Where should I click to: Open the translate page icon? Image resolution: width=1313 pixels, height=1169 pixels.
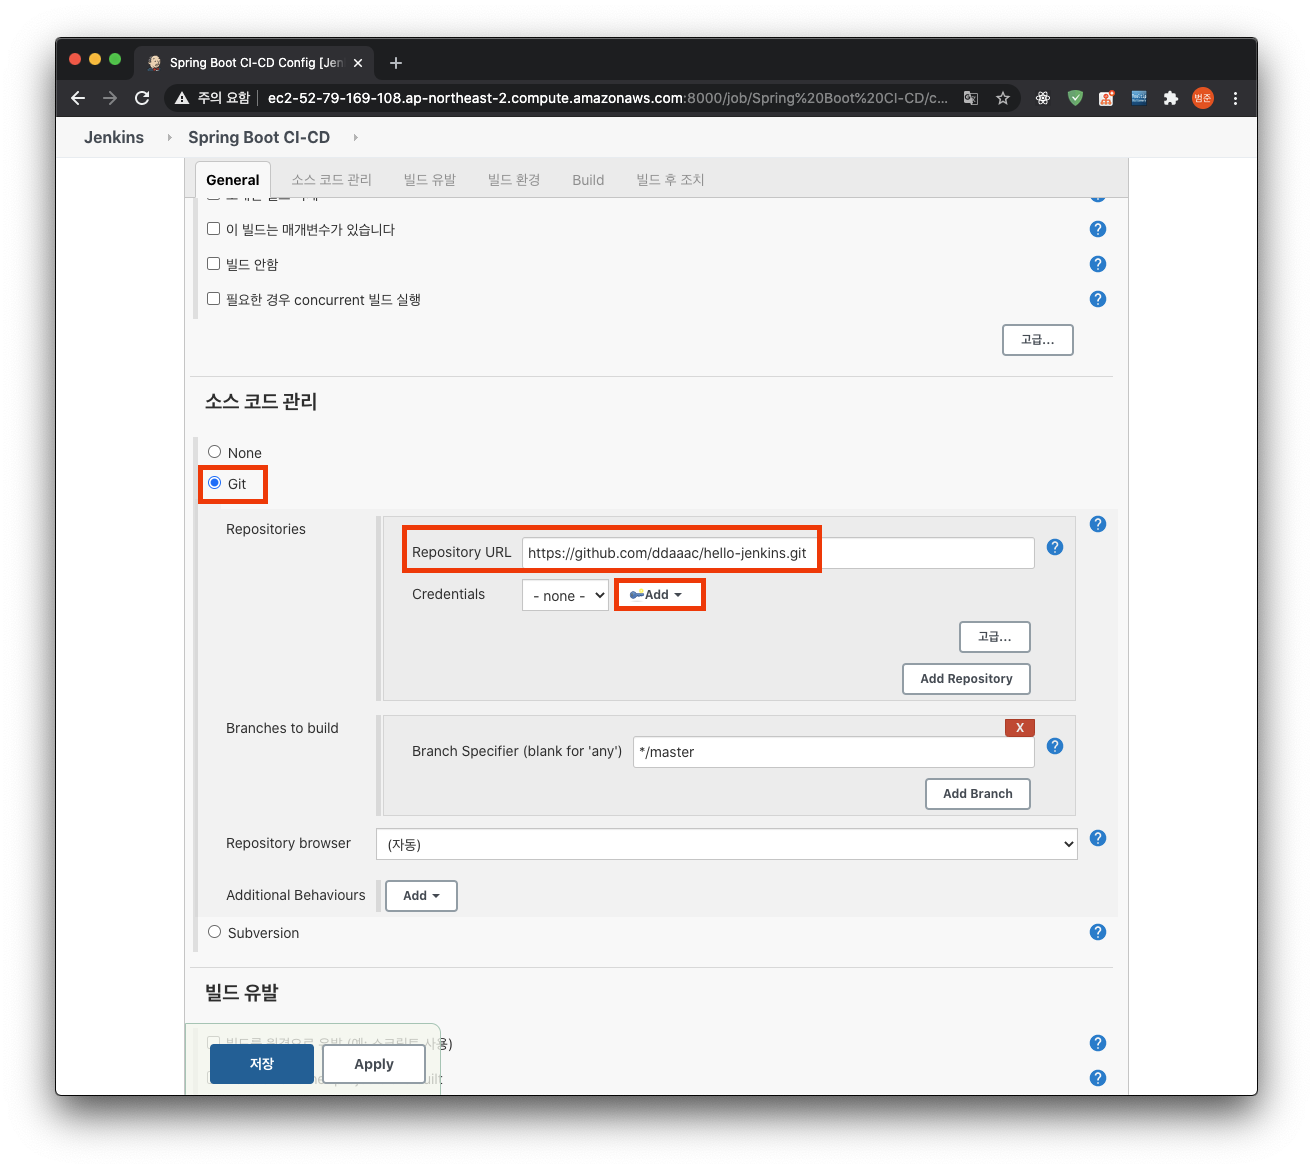pos(971,98)
